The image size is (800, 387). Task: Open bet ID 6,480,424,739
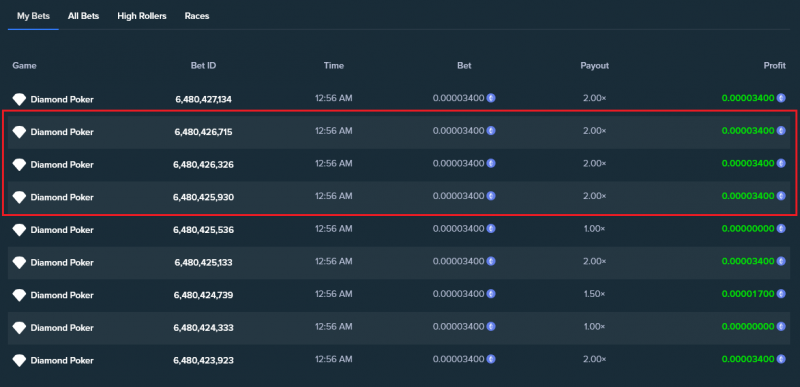pyautogui.click(x=204, y=295)
